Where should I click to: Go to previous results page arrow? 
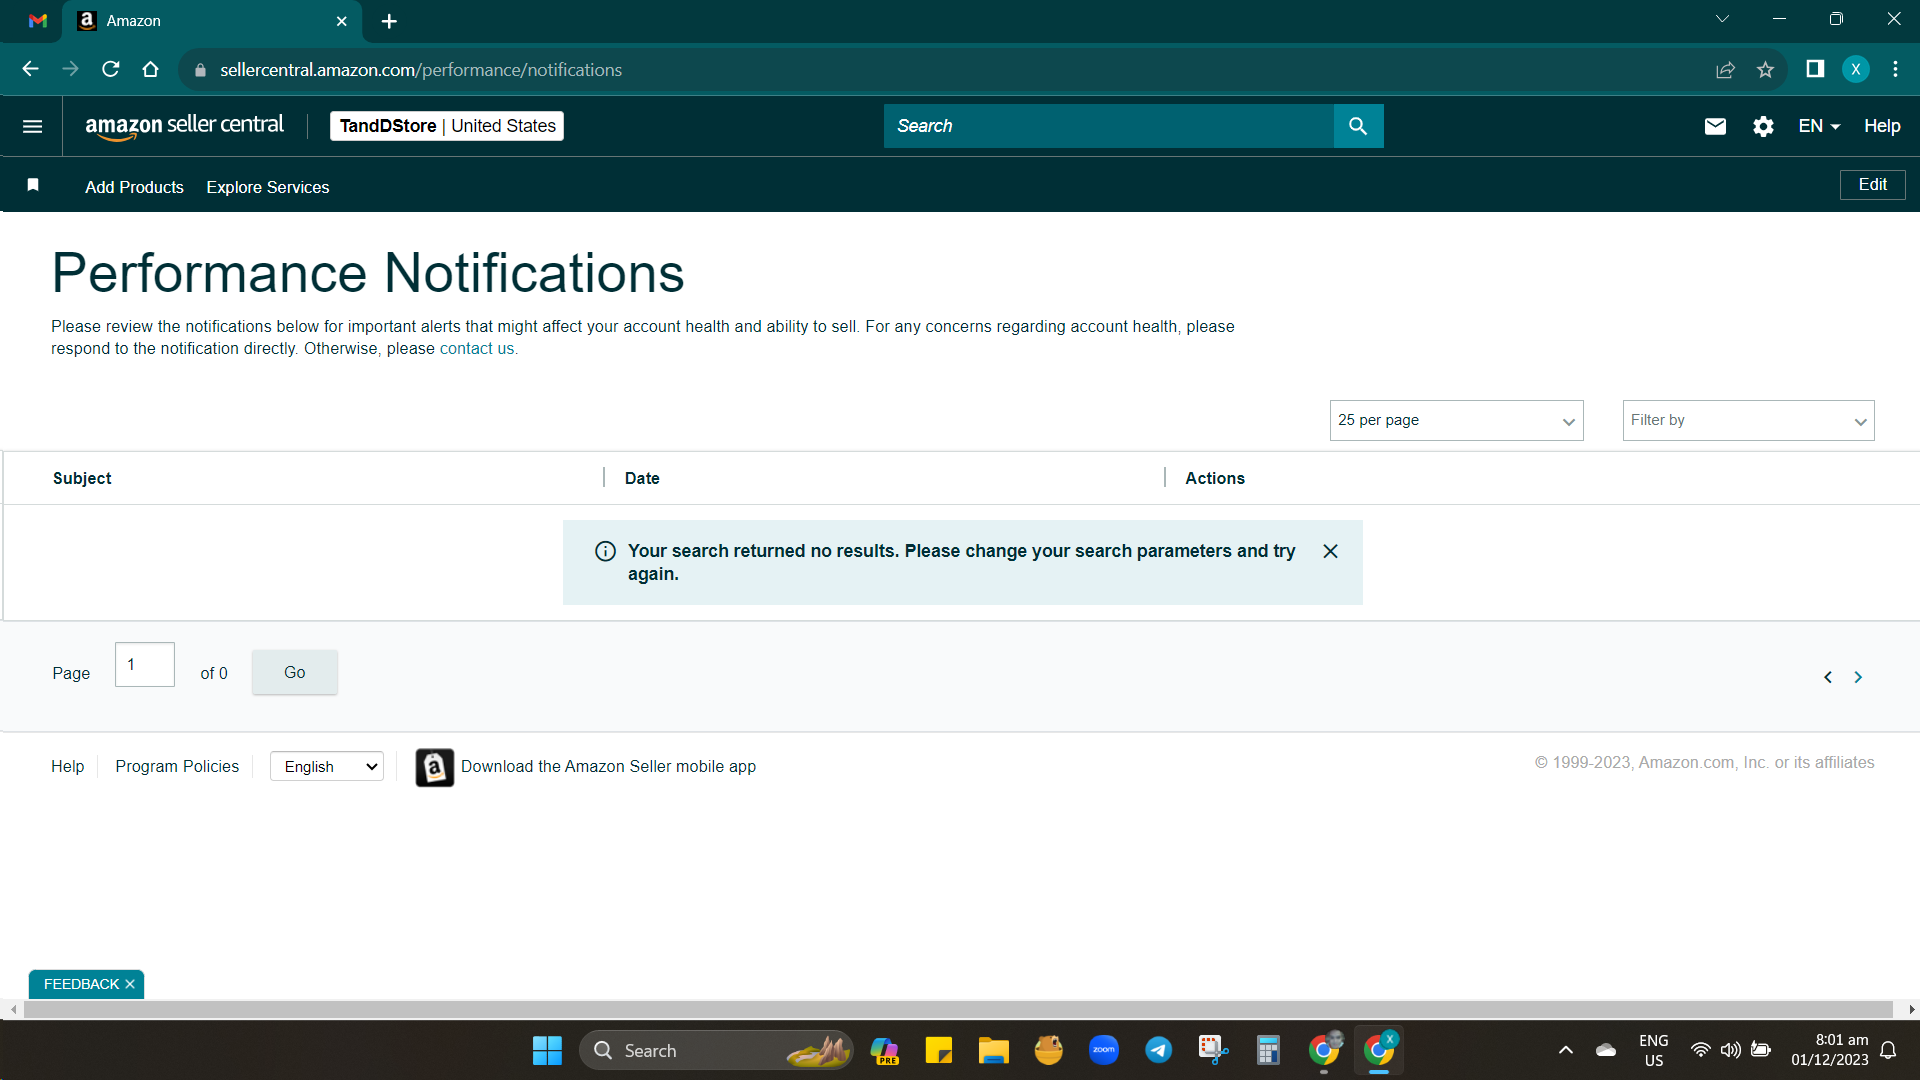point(1828,677)
